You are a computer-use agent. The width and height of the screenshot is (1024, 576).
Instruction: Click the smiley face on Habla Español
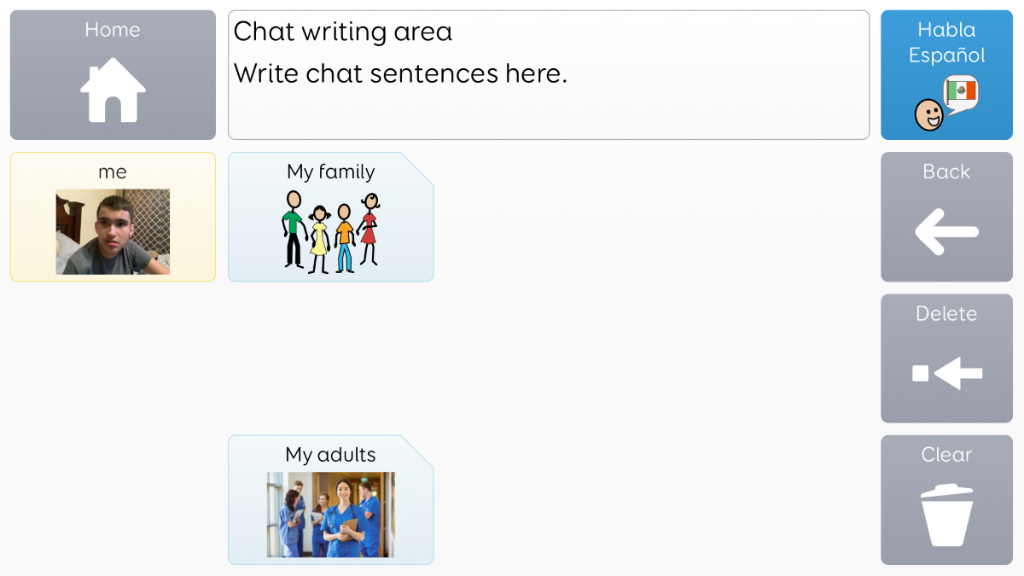929,115
